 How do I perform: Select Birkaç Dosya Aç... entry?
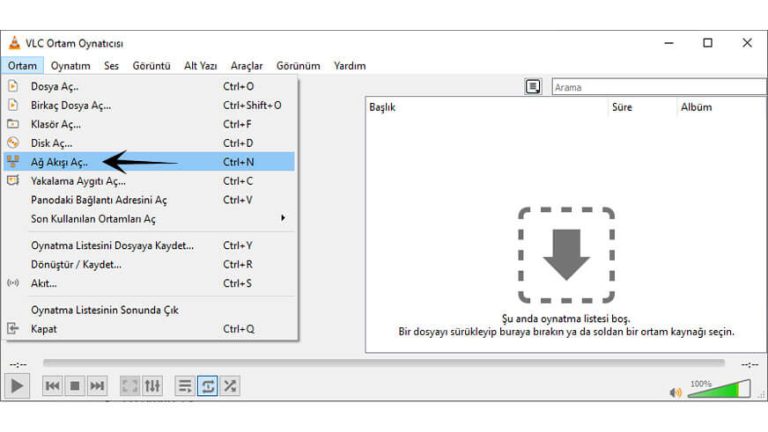tap(149, 105)
